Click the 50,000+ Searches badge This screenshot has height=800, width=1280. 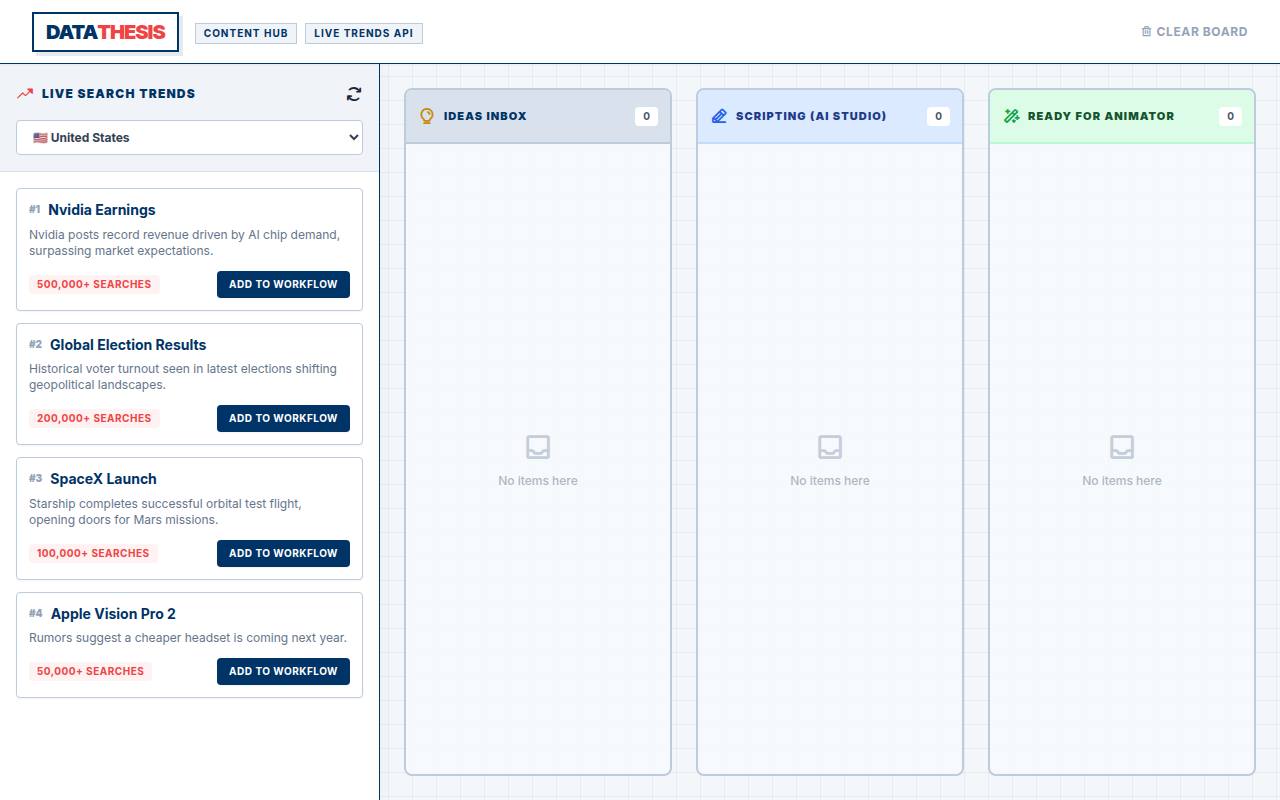click(90, 671)
